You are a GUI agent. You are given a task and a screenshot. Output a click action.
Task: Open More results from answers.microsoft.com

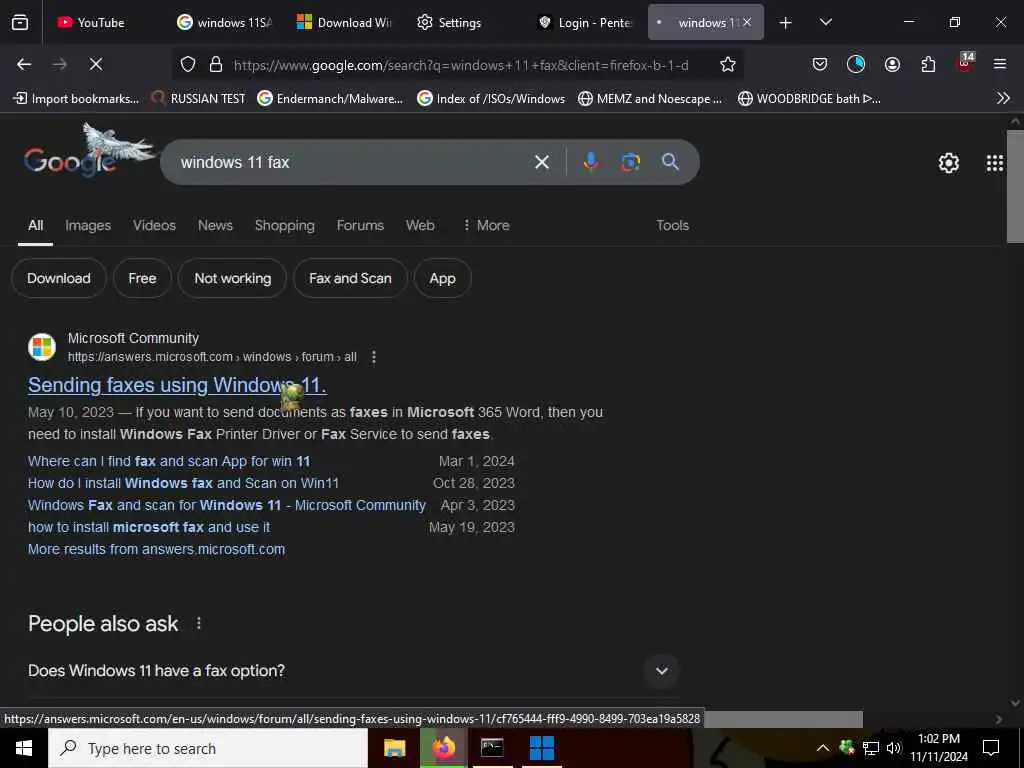[156, 549]
